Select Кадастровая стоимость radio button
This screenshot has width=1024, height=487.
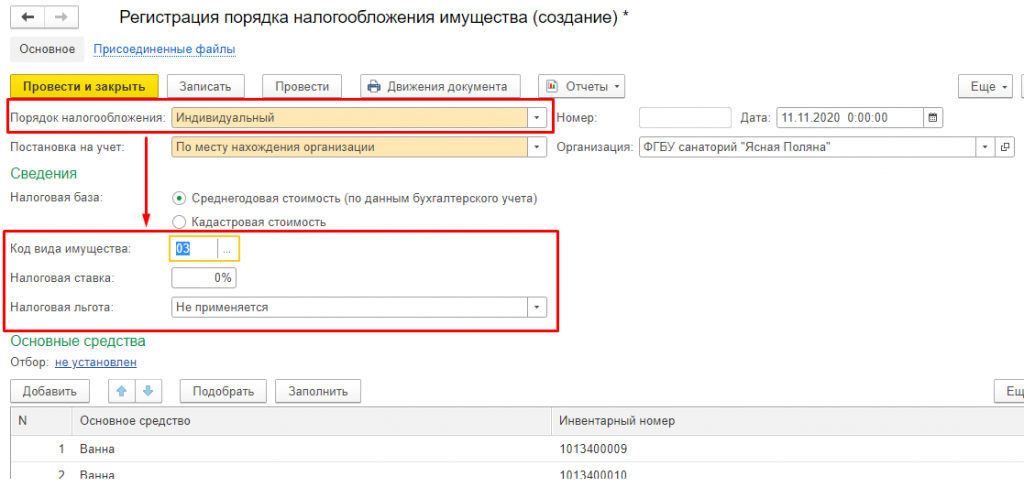coord(179,221)
